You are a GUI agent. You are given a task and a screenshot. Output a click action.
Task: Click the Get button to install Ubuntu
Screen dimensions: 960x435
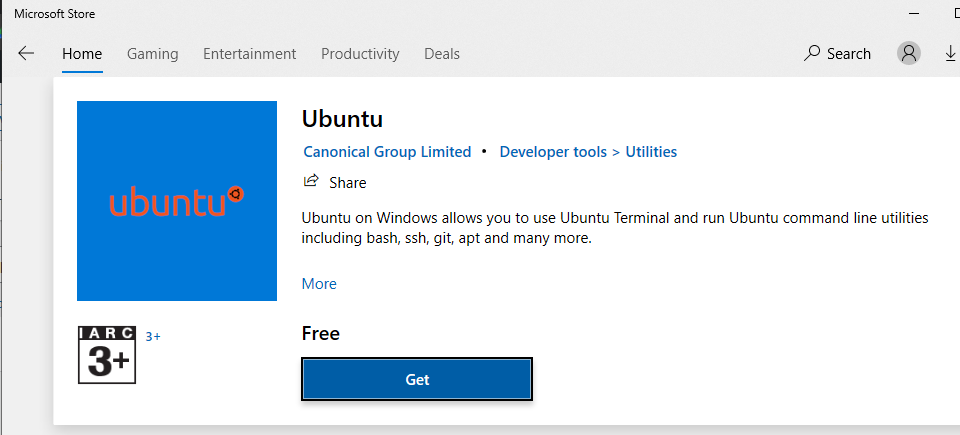click(x=417, y=379)
